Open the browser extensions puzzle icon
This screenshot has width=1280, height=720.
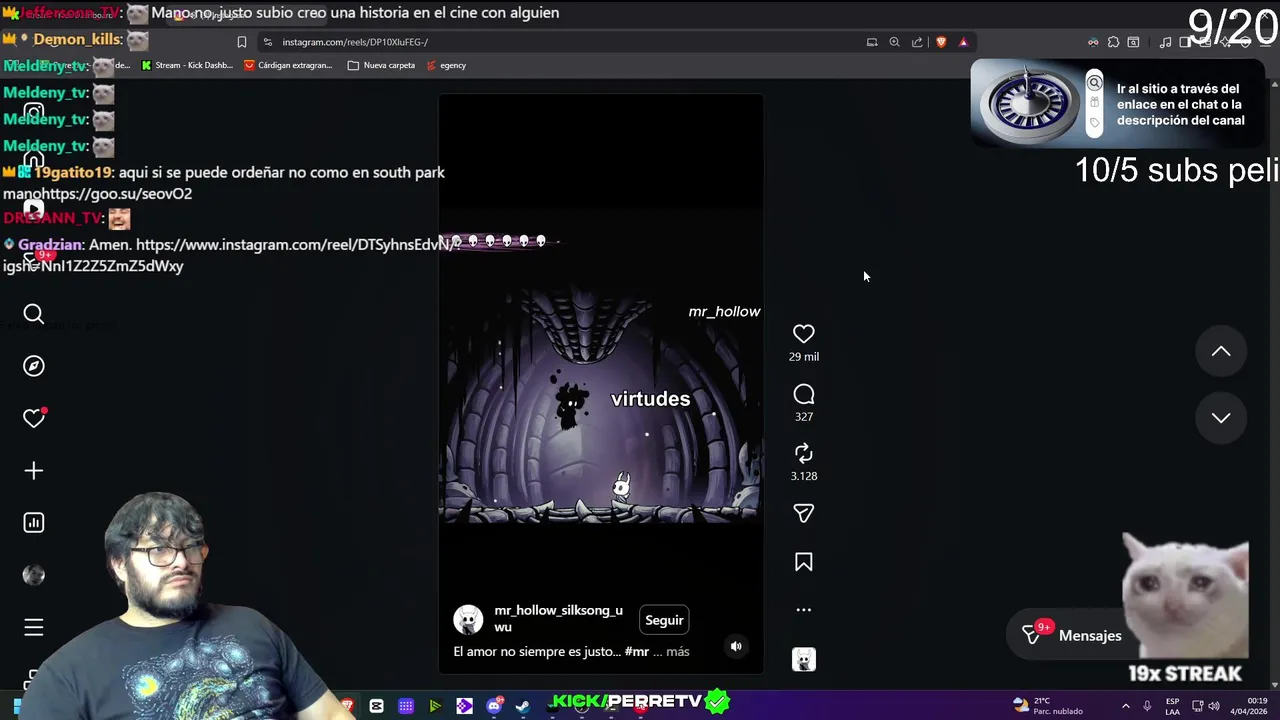tap(1113, 42)
